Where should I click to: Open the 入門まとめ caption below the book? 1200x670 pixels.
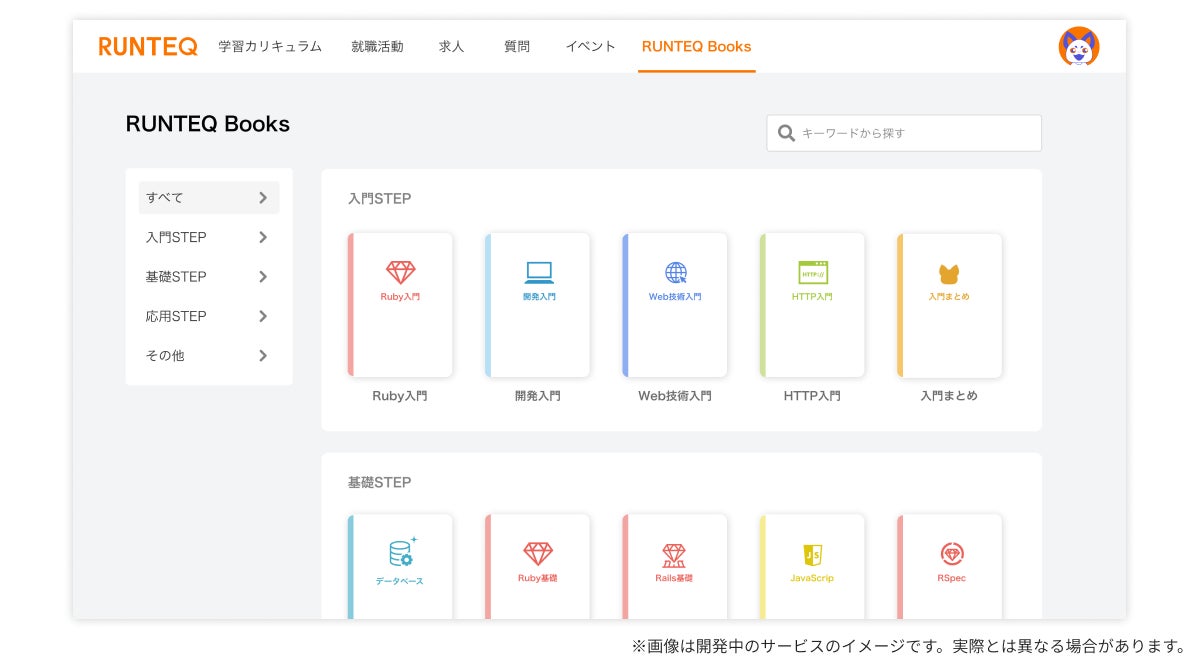[x=949, y=396]
